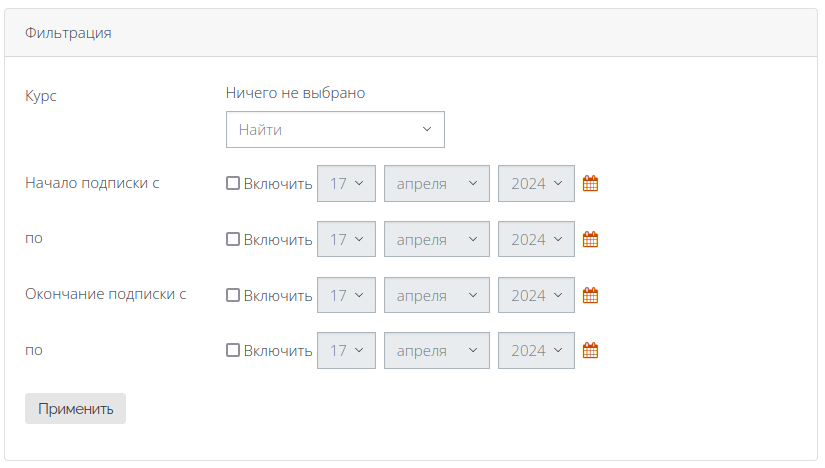Image resolution: width=825 pixels, height=468 pixels.
Task: Tick Включить in first по row
Action: point(233,238)
